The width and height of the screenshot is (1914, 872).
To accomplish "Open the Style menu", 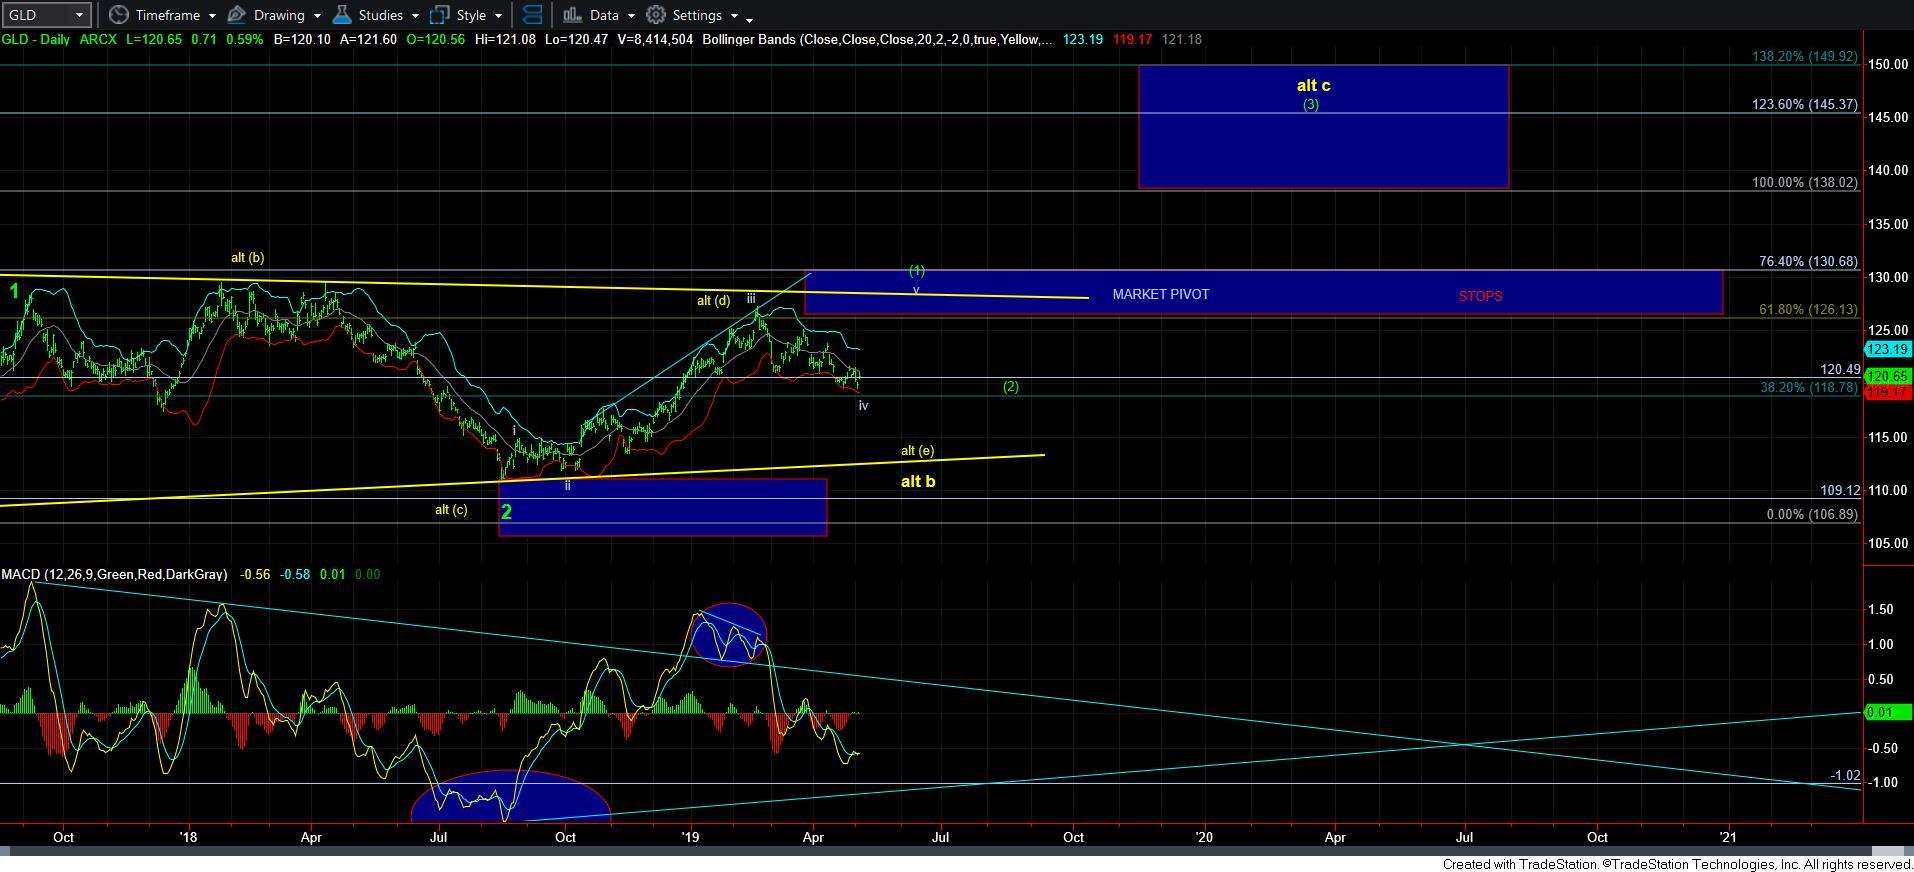I will click(x=471, y=15).
